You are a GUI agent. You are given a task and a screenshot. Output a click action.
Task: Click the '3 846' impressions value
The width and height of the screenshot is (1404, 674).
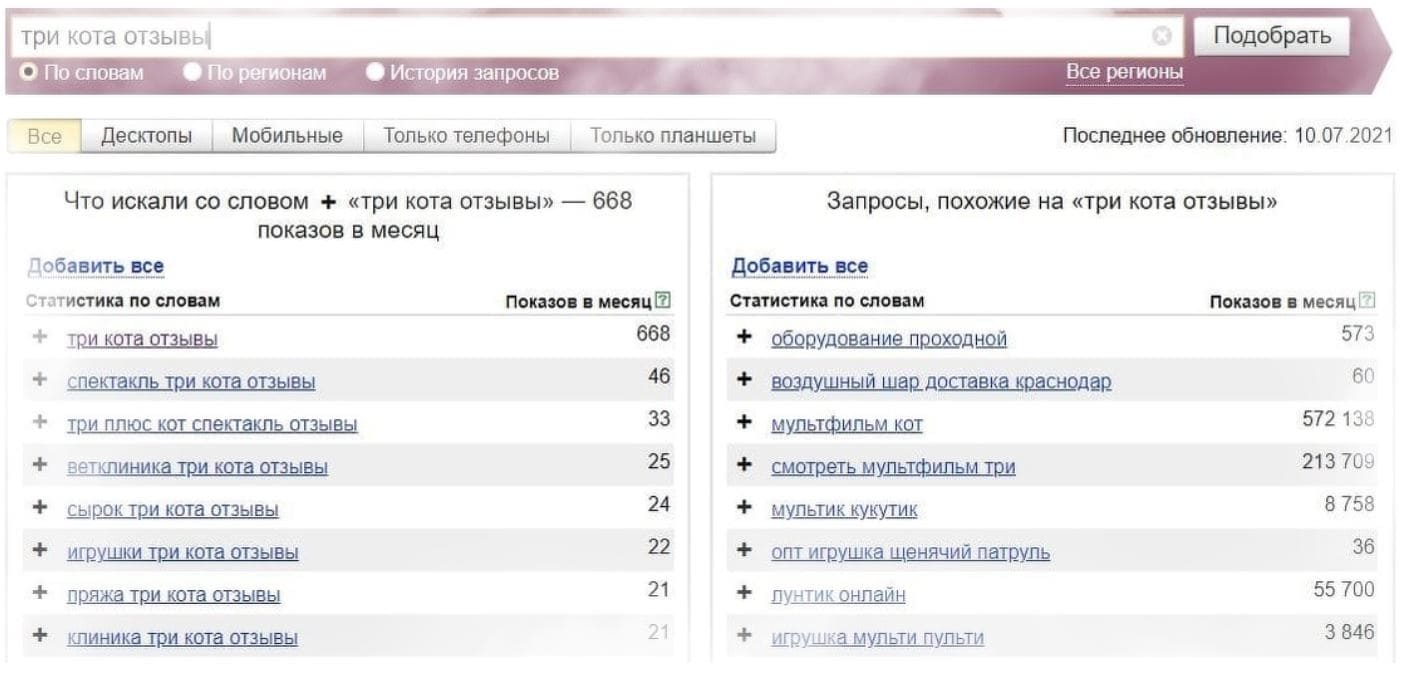pos(1350,632)
